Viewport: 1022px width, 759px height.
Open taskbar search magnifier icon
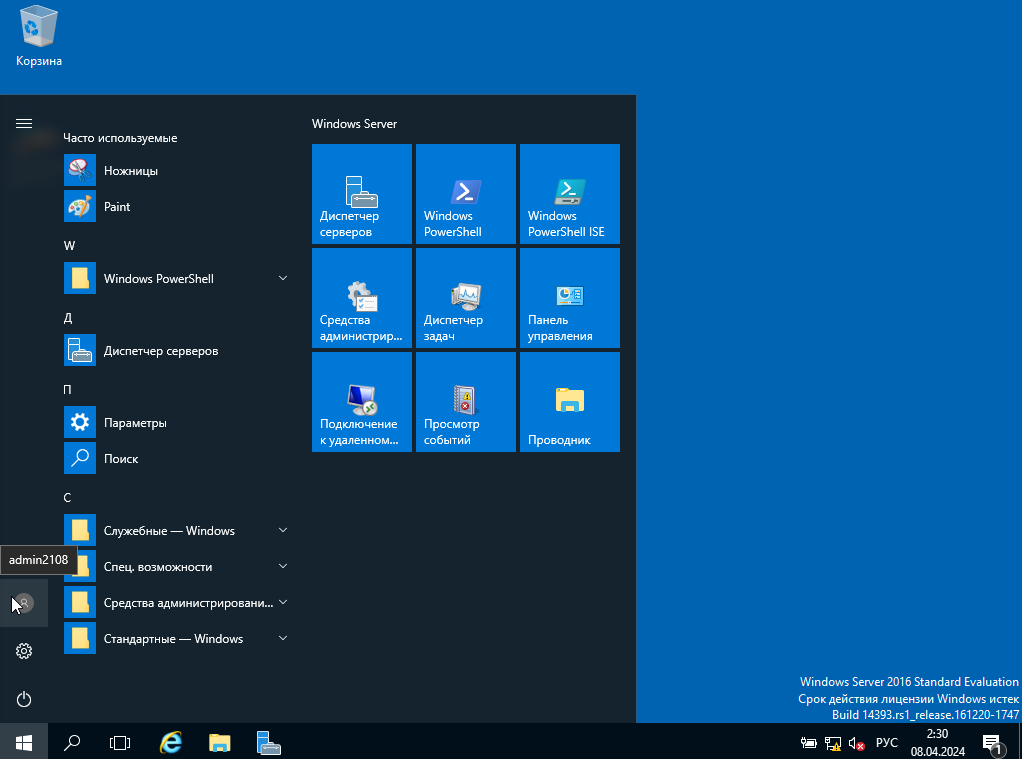(x=72, y=742)
